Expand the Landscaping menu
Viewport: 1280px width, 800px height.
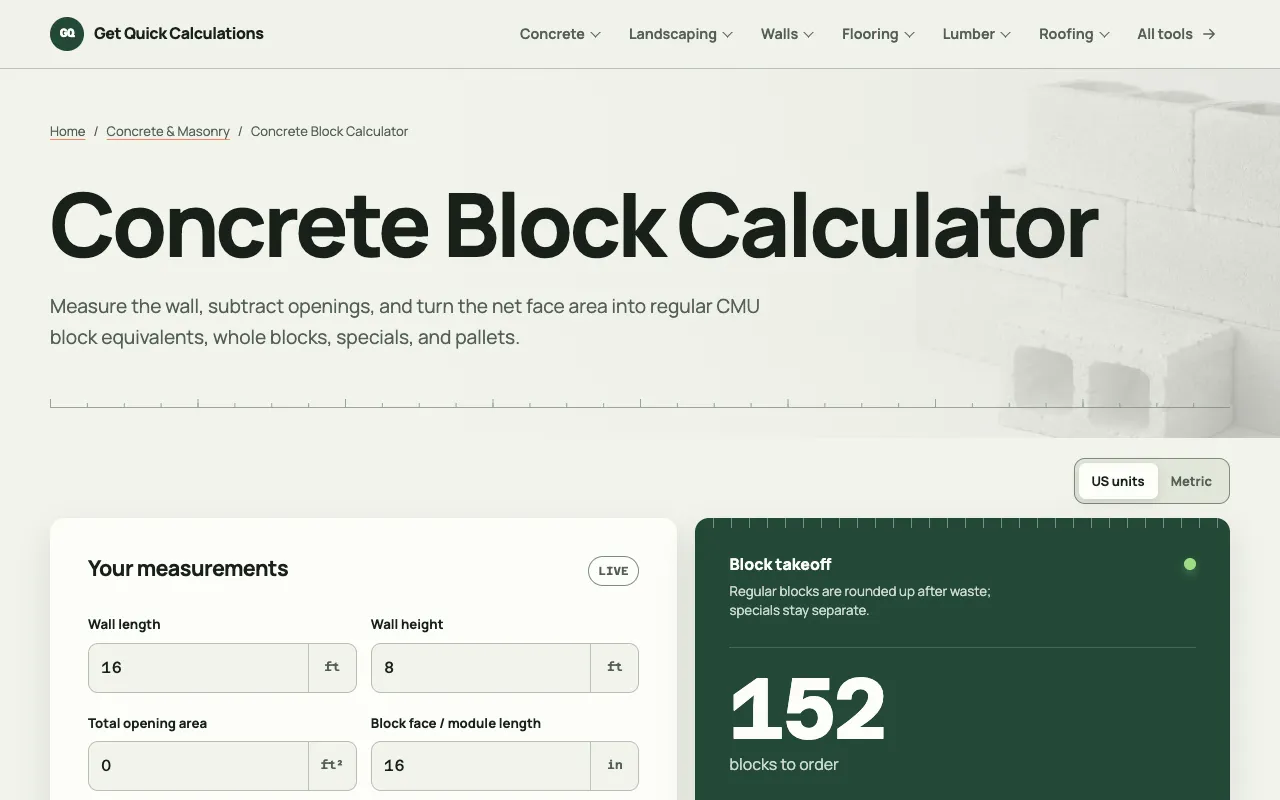pos(681,34)
